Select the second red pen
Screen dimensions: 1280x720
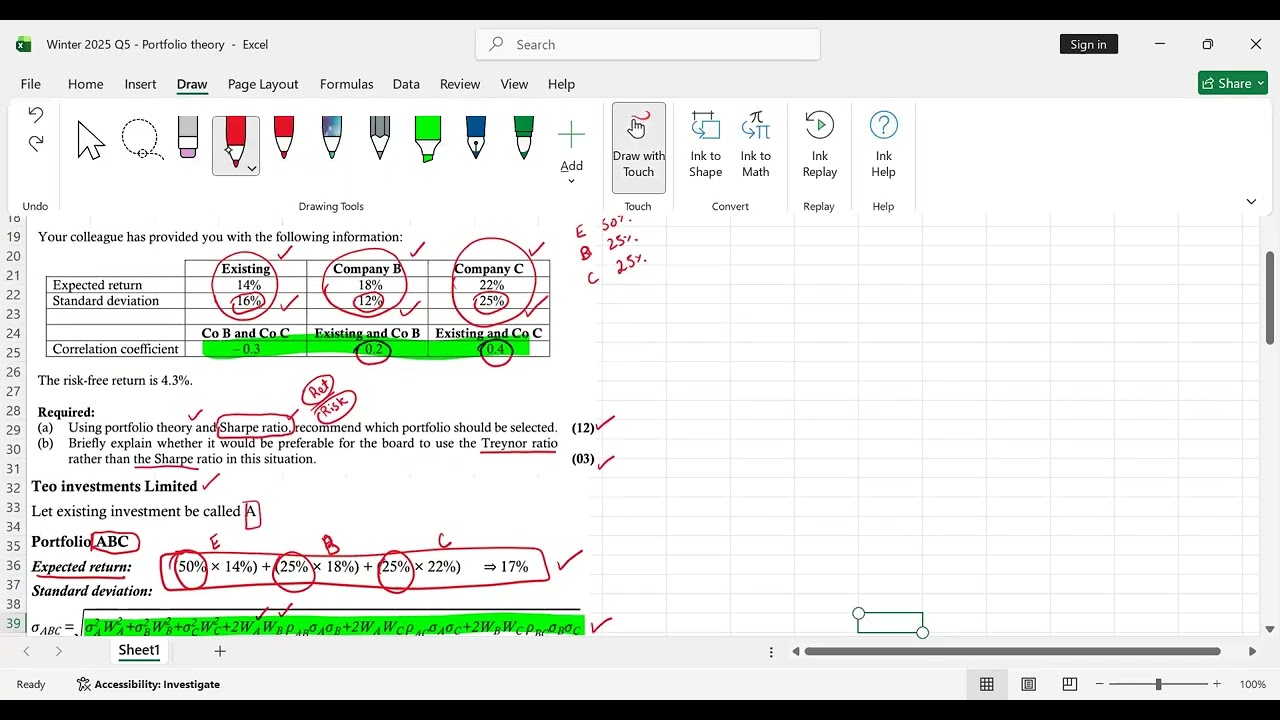click(284, 138)
